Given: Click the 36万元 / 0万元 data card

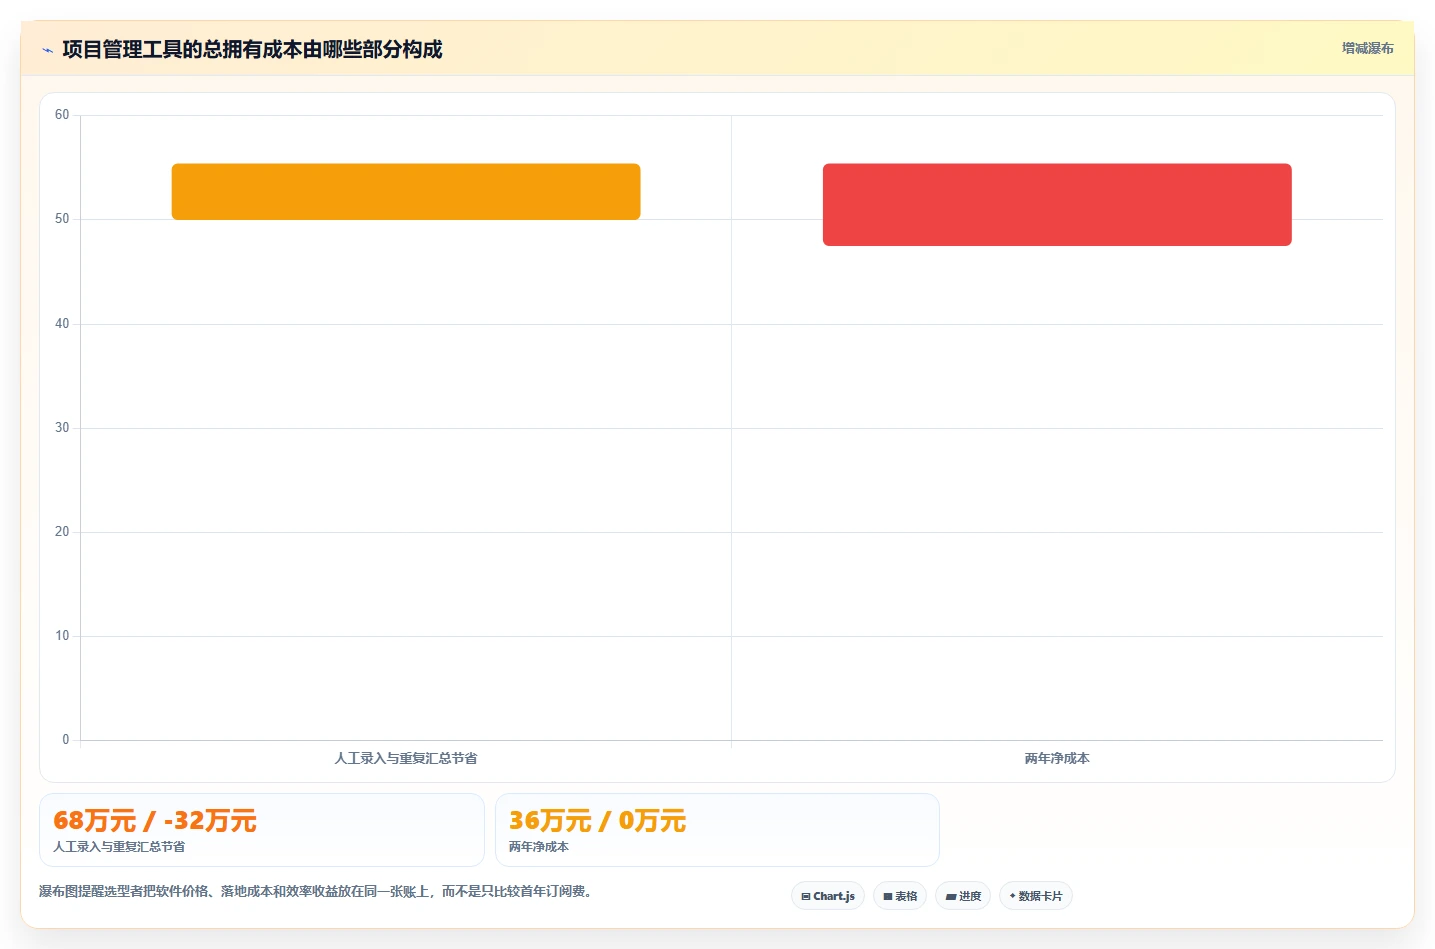Looking at the screenshot, I should click(717, 830).
